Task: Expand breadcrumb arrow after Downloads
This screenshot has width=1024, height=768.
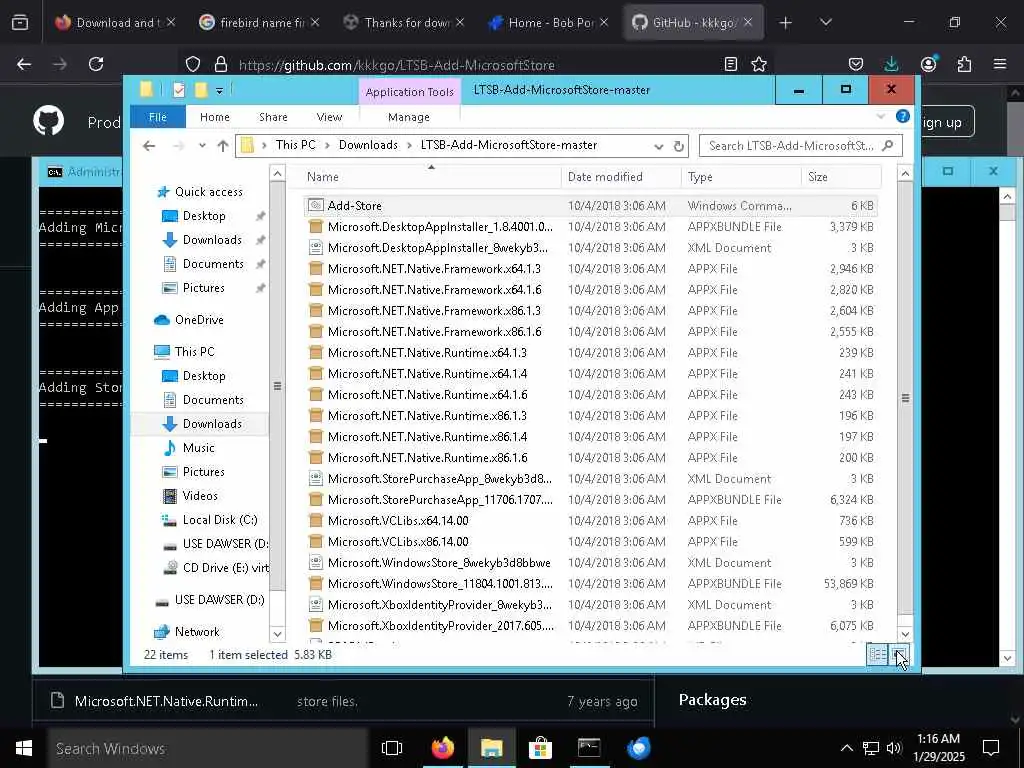Action: click(409, 145)
